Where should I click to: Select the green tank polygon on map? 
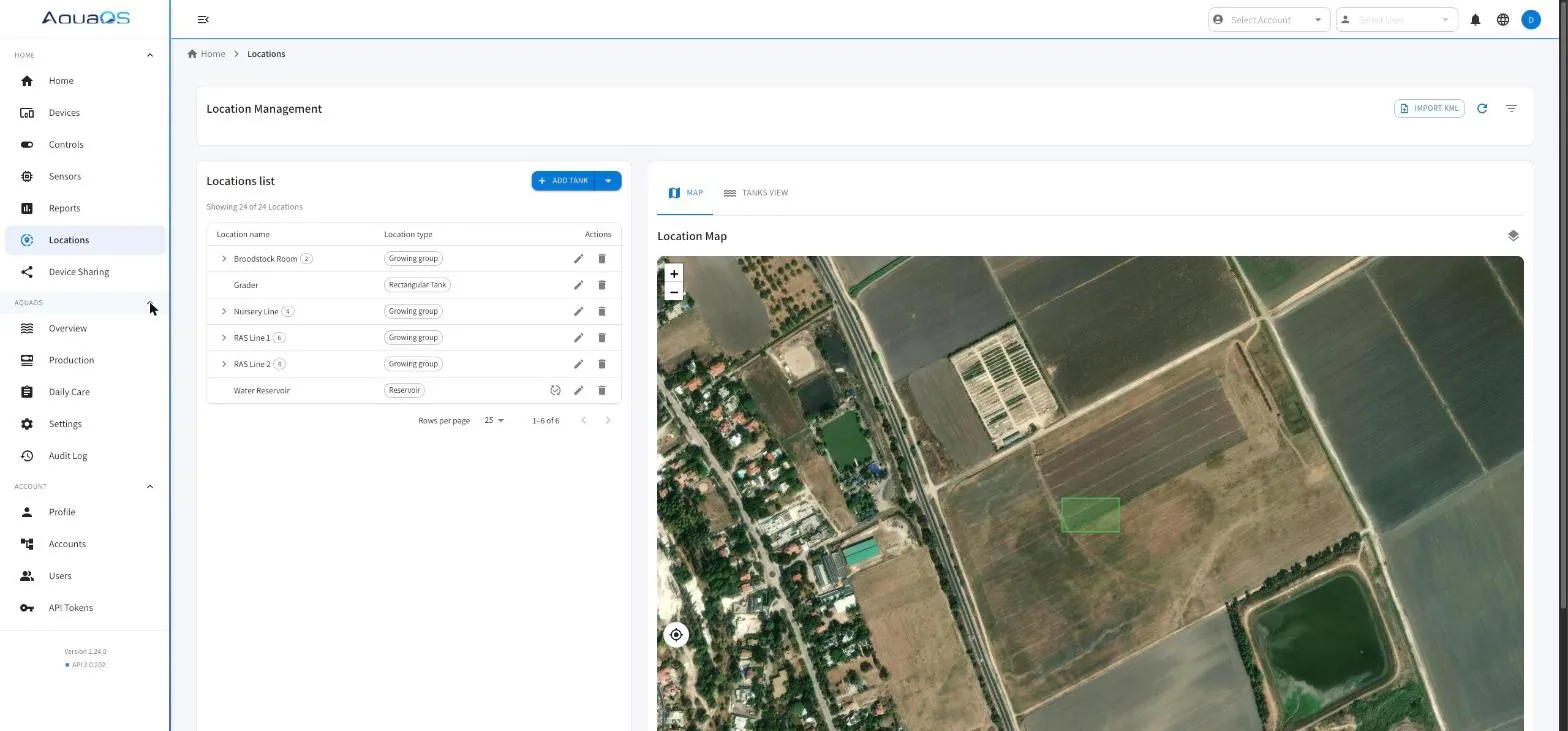point(1090,515)
